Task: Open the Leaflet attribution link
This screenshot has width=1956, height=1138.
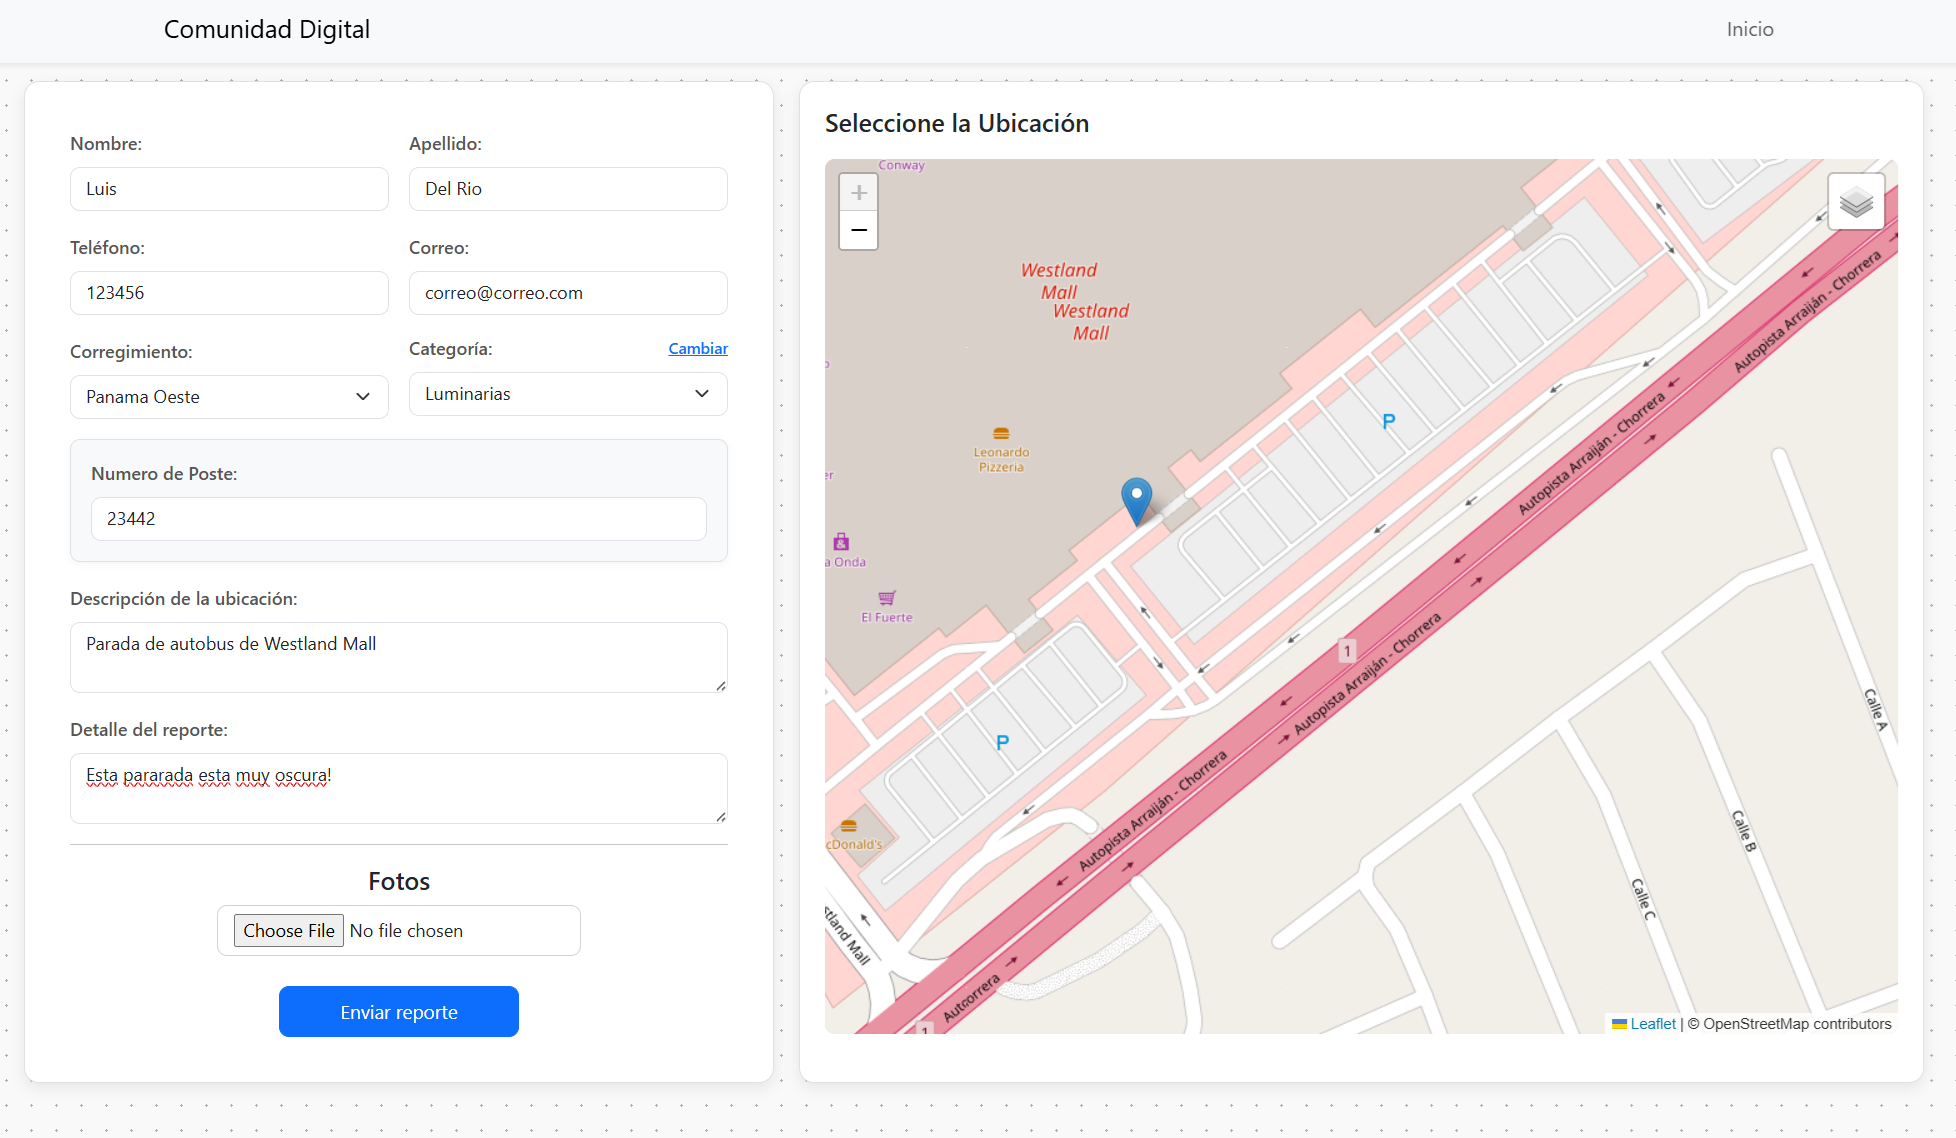Action: tap(1652, 1024)
